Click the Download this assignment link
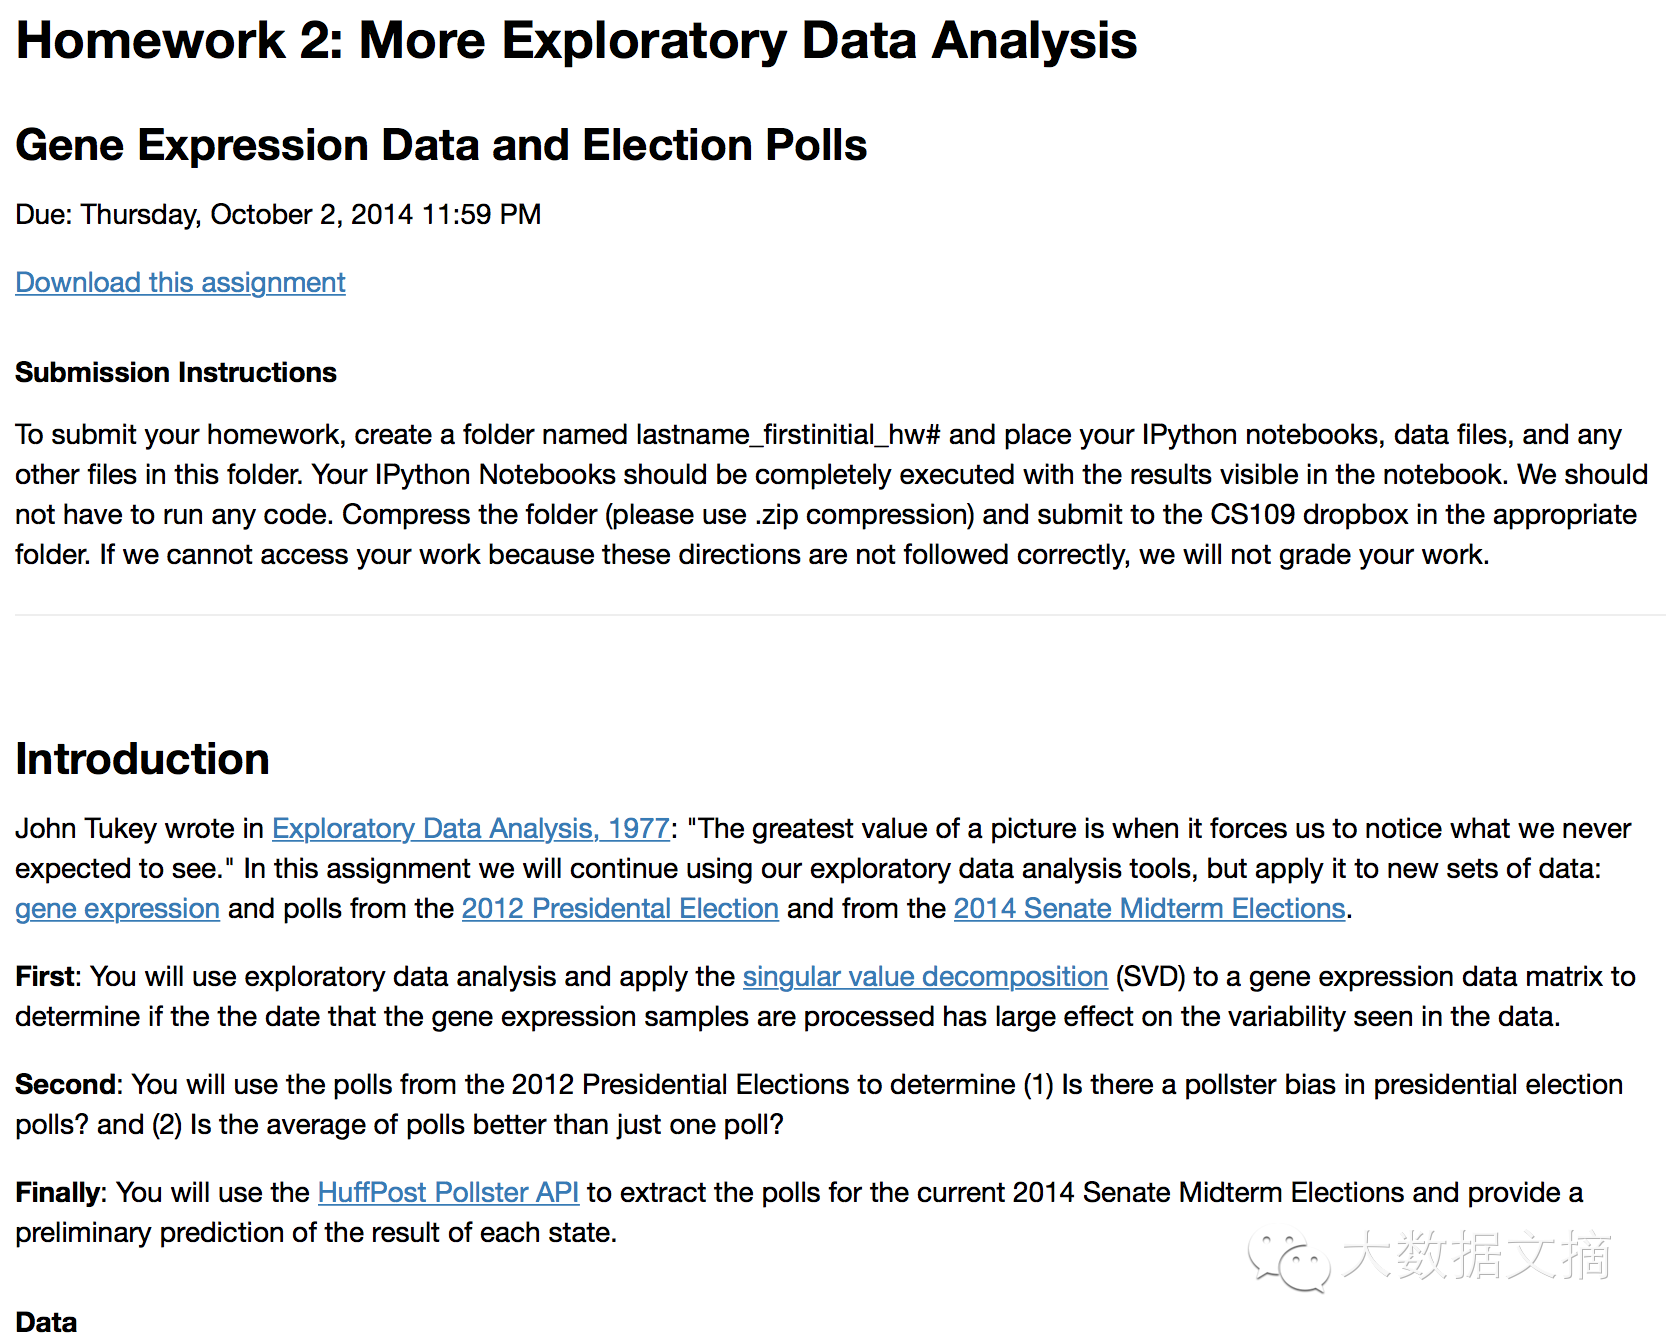Image resolution: width=1666 pixels, height=1342 pixels. pos(180,283)
